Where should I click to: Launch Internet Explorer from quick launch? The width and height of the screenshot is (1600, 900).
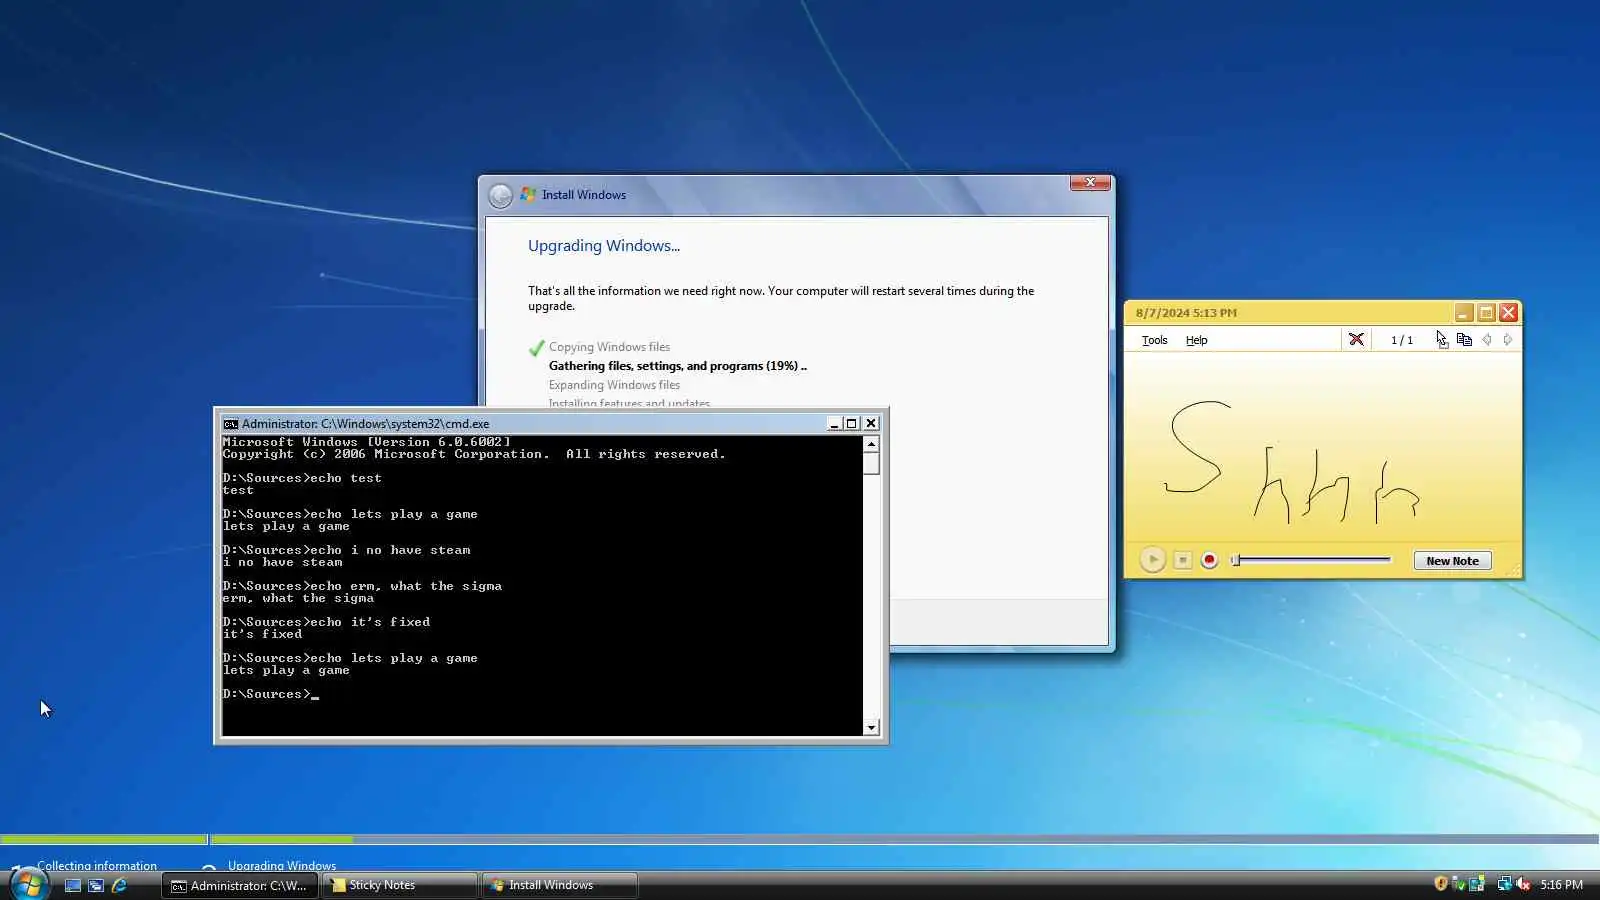tap(119, 885)
